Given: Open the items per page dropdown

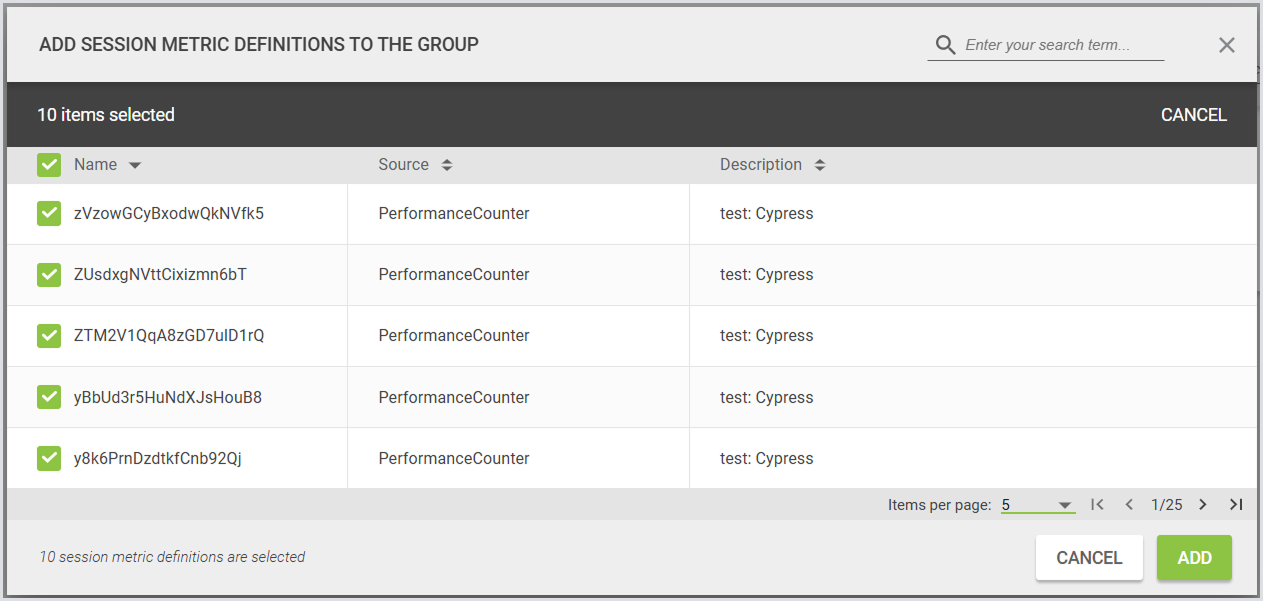Looking at the screenshot, I should 1038,505.
